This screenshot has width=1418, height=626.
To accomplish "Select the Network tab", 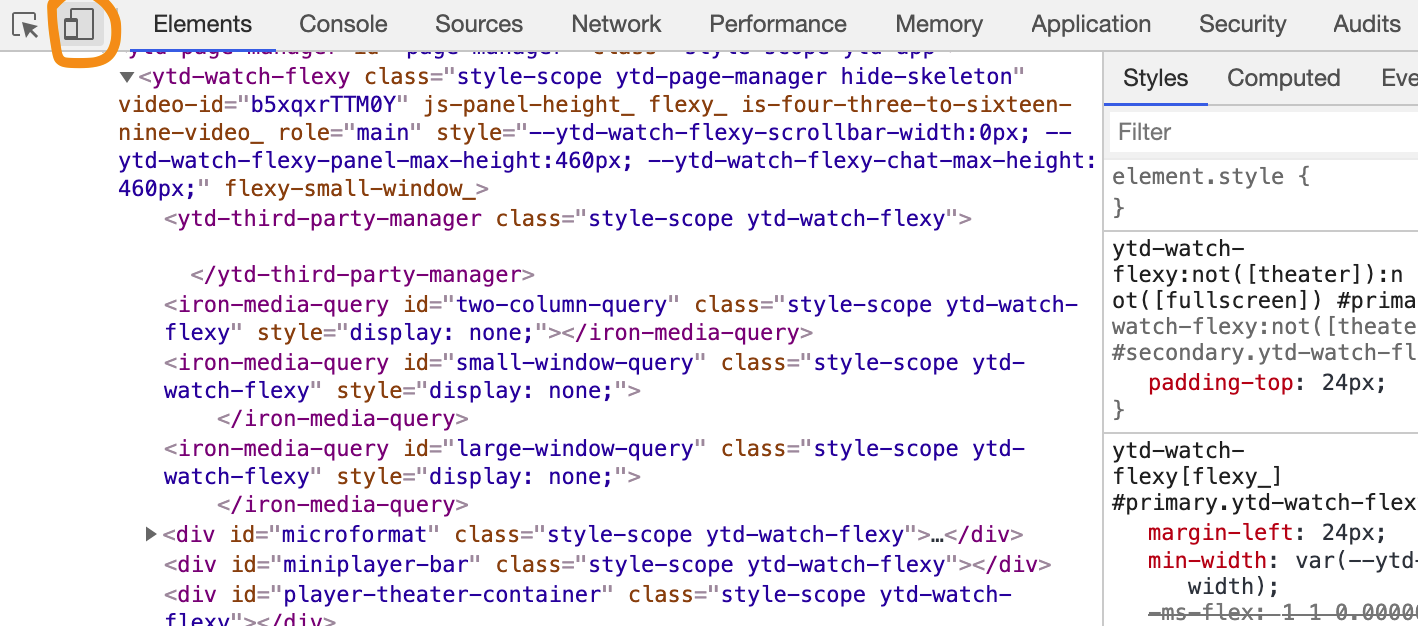I will (616, 24).
